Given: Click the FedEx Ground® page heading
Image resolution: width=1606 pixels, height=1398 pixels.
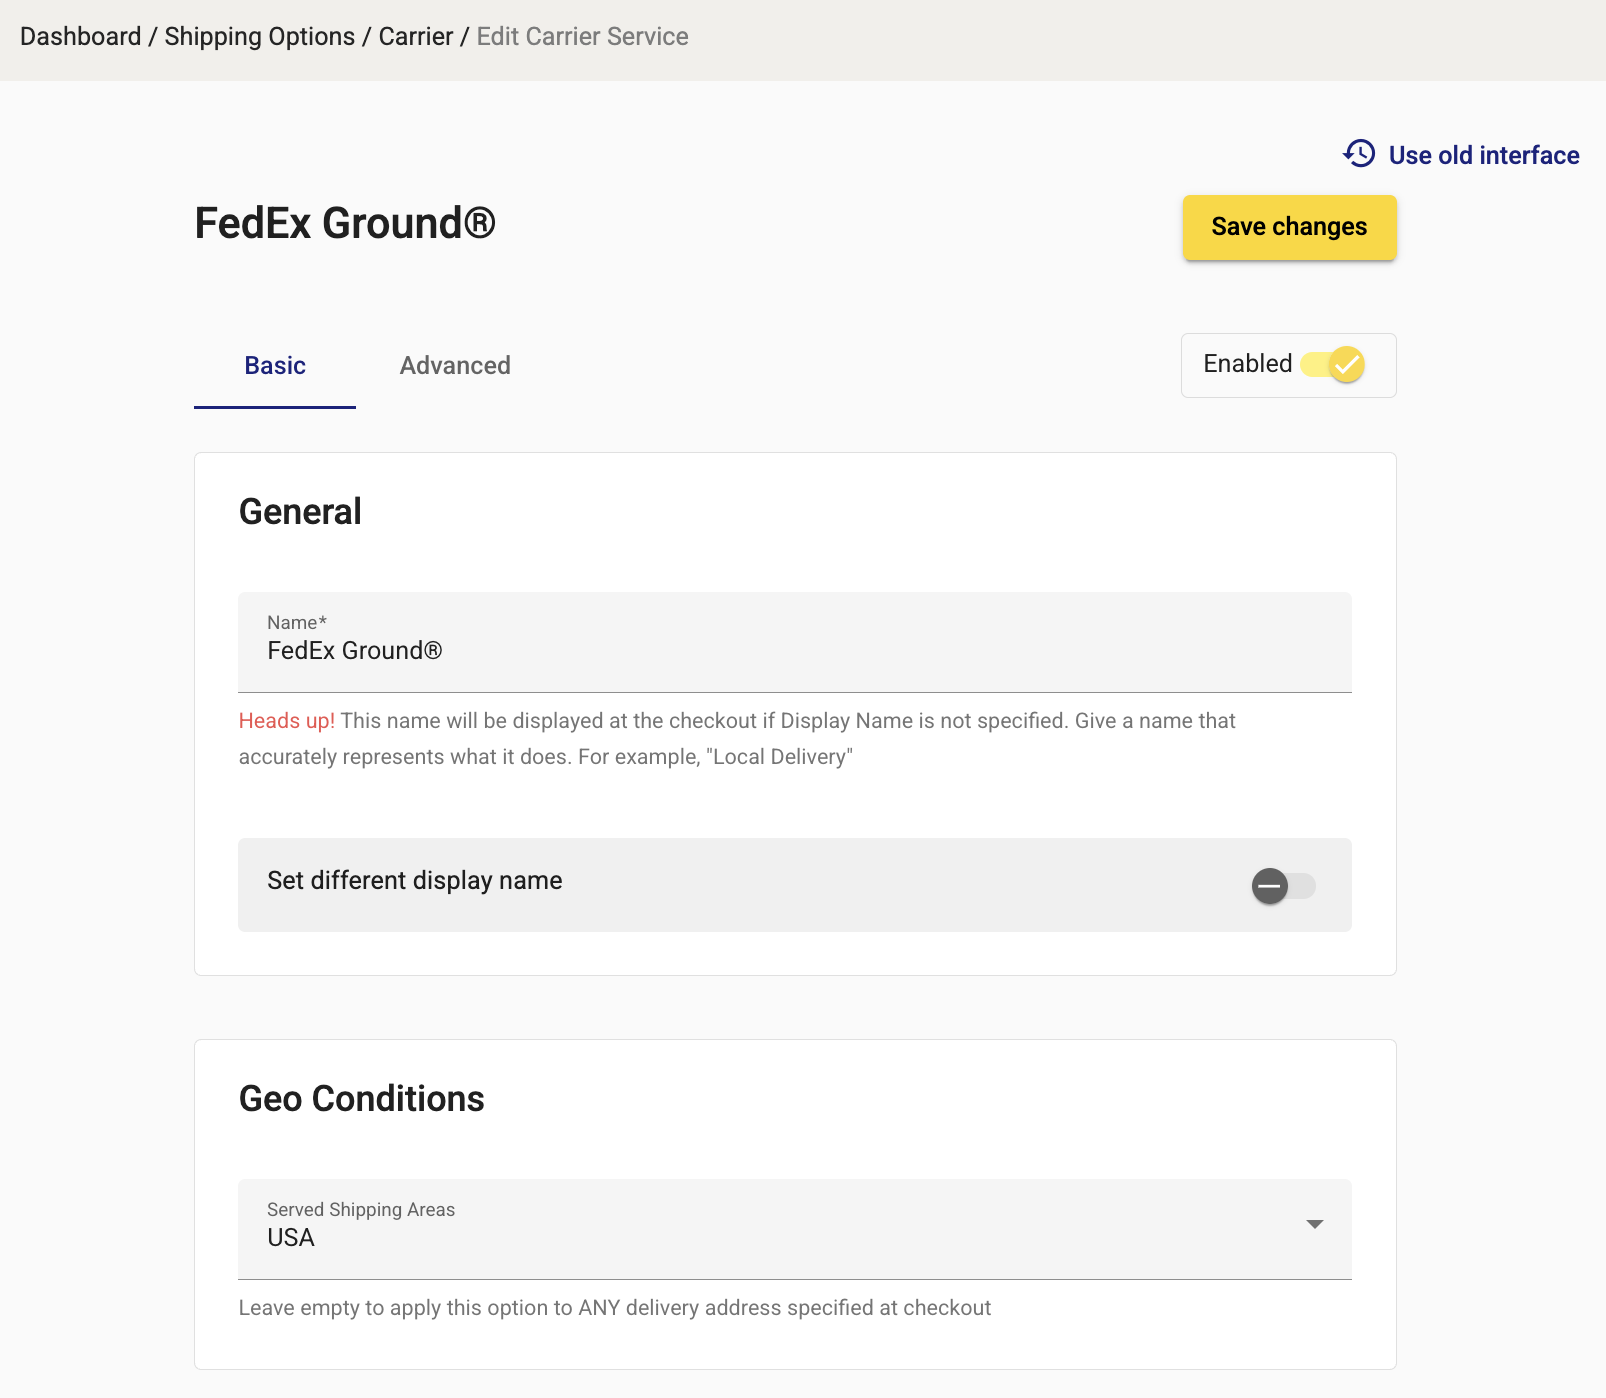Looking at the screenshot, I should point(345,223).
